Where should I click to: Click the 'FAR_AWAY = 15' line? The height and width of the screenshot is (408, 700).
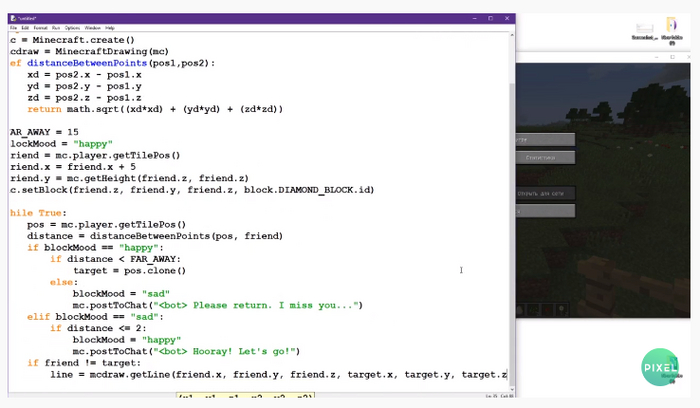click(x=44, y=132)
